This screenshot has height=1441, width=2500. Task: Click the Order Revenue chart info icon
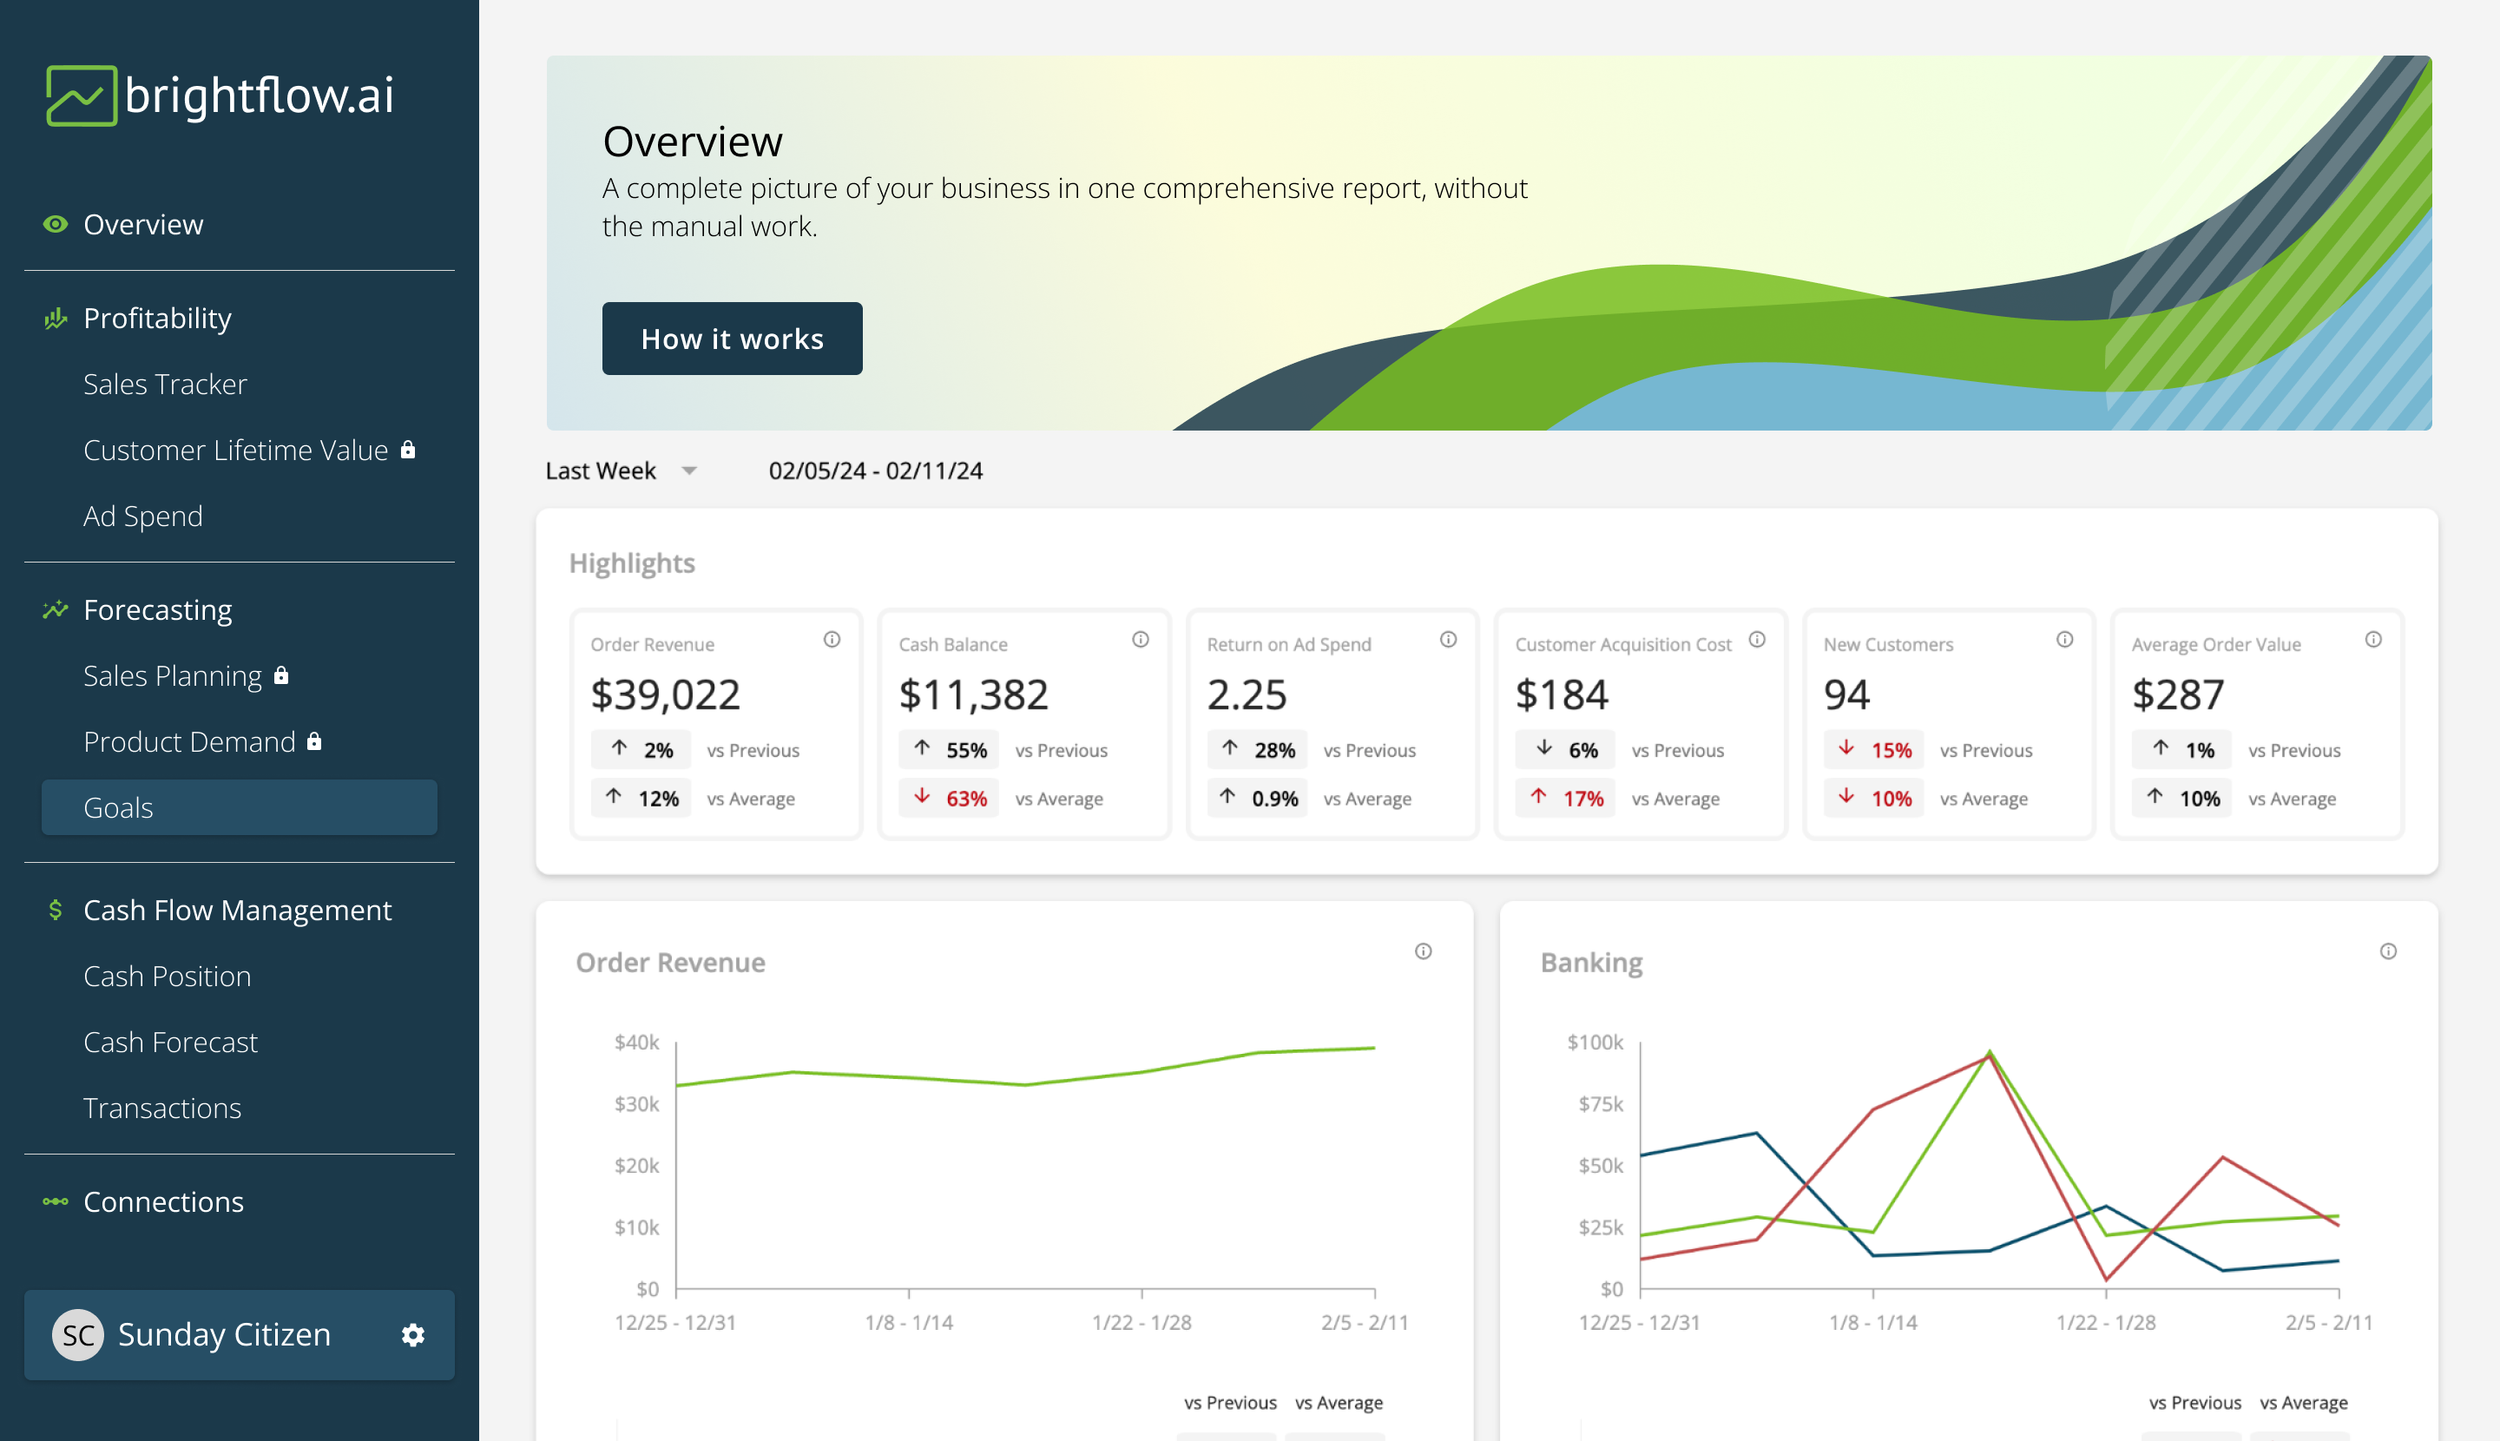[1423, 952]
